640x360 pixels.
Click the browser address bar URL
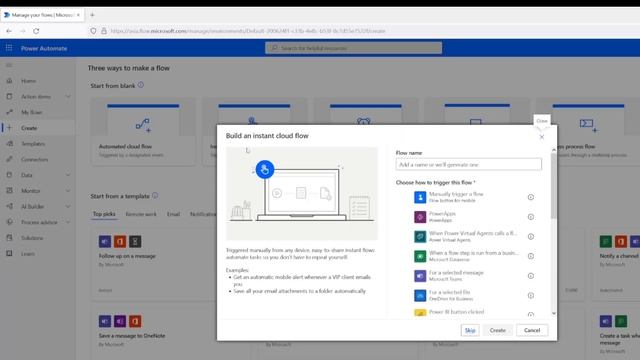pyautogui.click(x=248, y=31)
